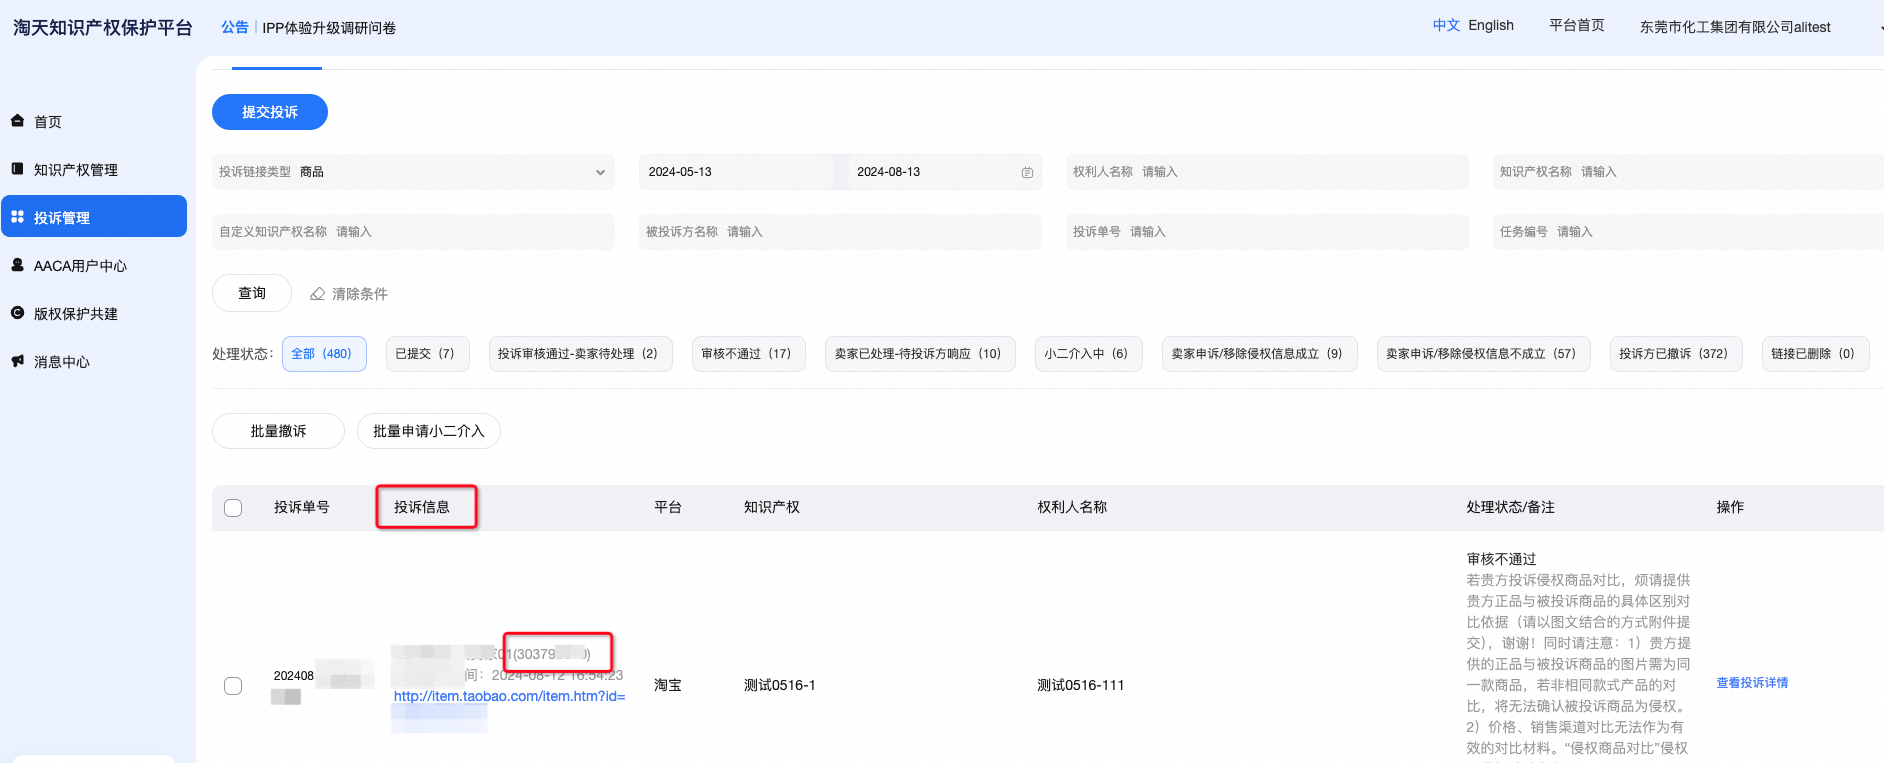Check the first complaint row checkbox
Image resolution: width=1884 pixels, height=763 pixels.
click(233, 686)
